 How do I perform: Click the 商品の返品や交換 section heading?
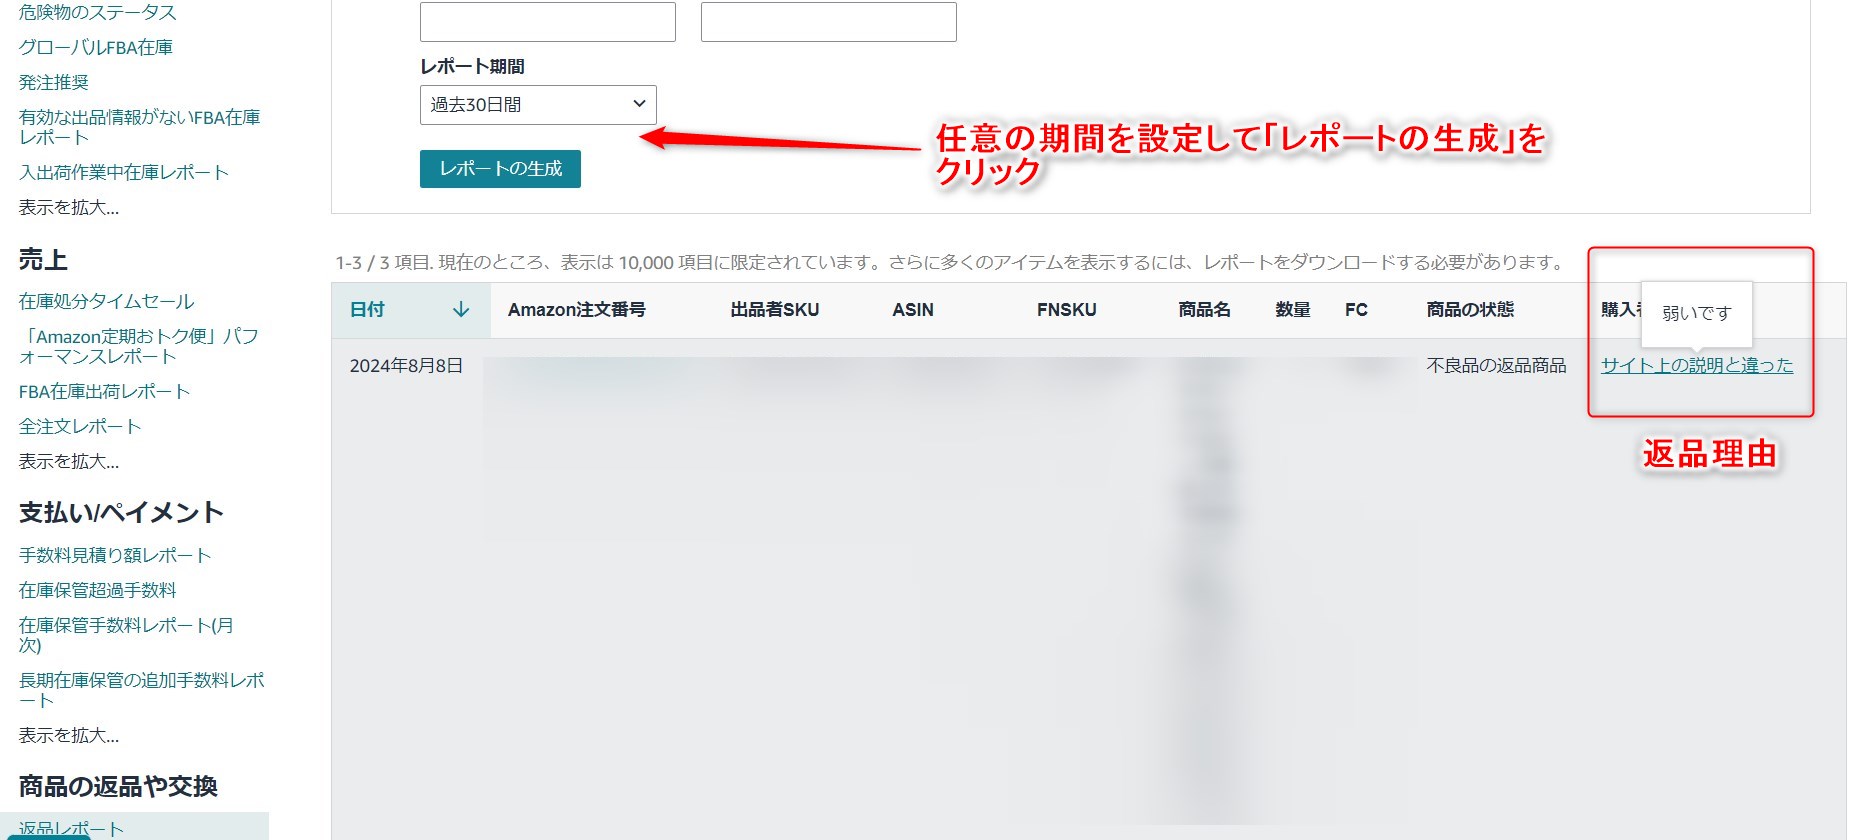tap(118, 787)
